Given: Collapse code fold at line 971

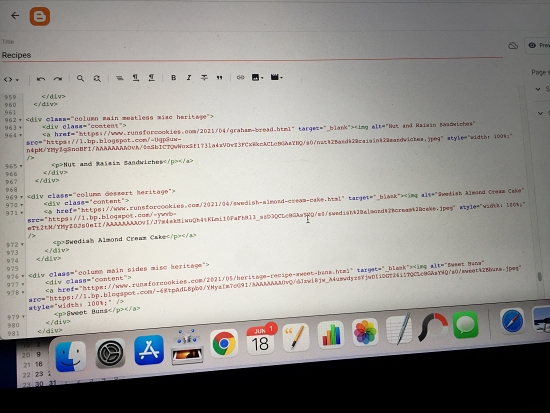Looking at the screenshot, I should coord(22,213).
